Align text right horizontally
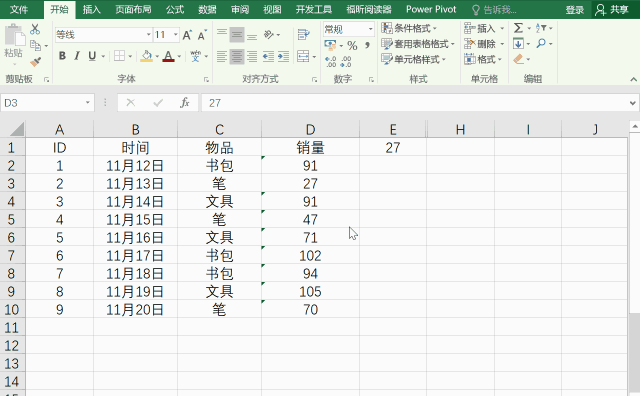 coord(252,56)
